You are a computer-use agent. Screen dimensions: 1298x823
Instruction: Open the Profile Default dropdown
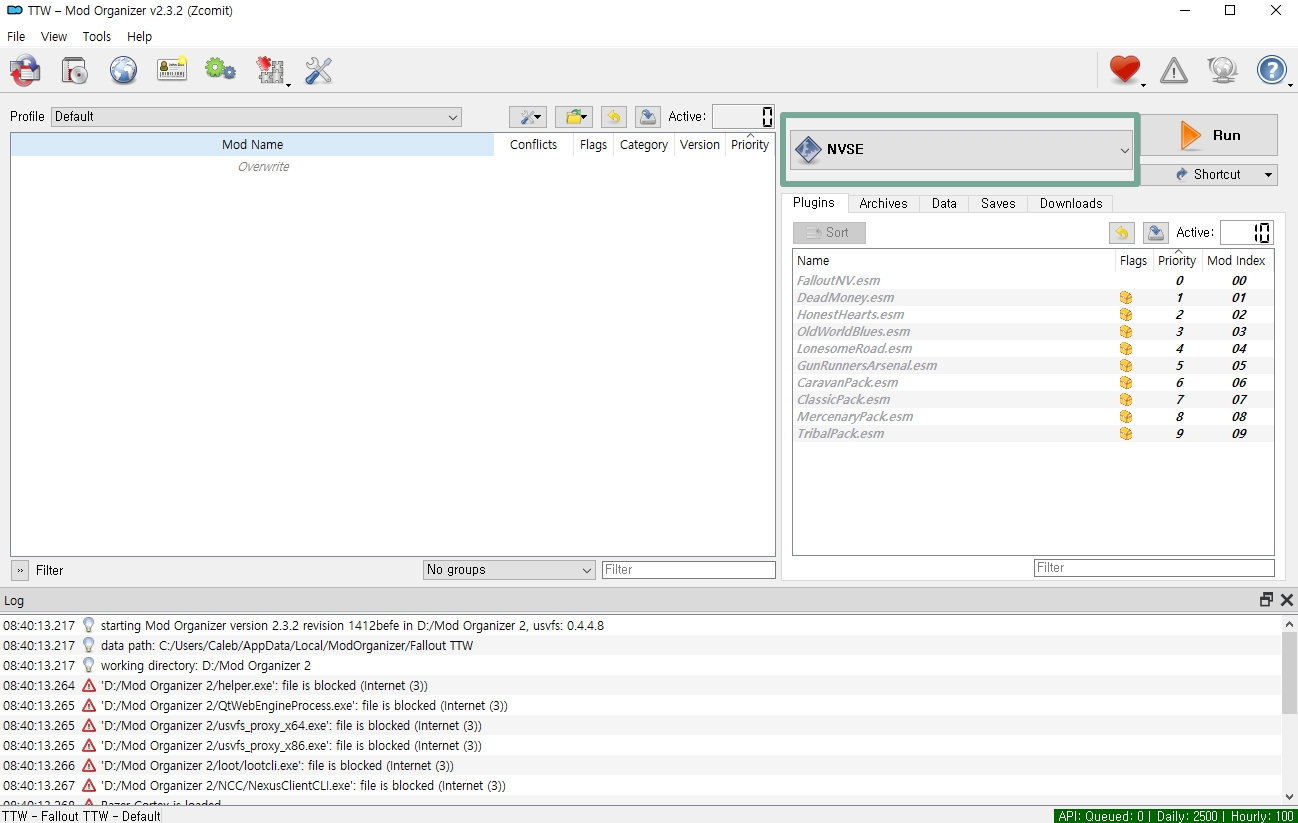(x=256, y=117)
